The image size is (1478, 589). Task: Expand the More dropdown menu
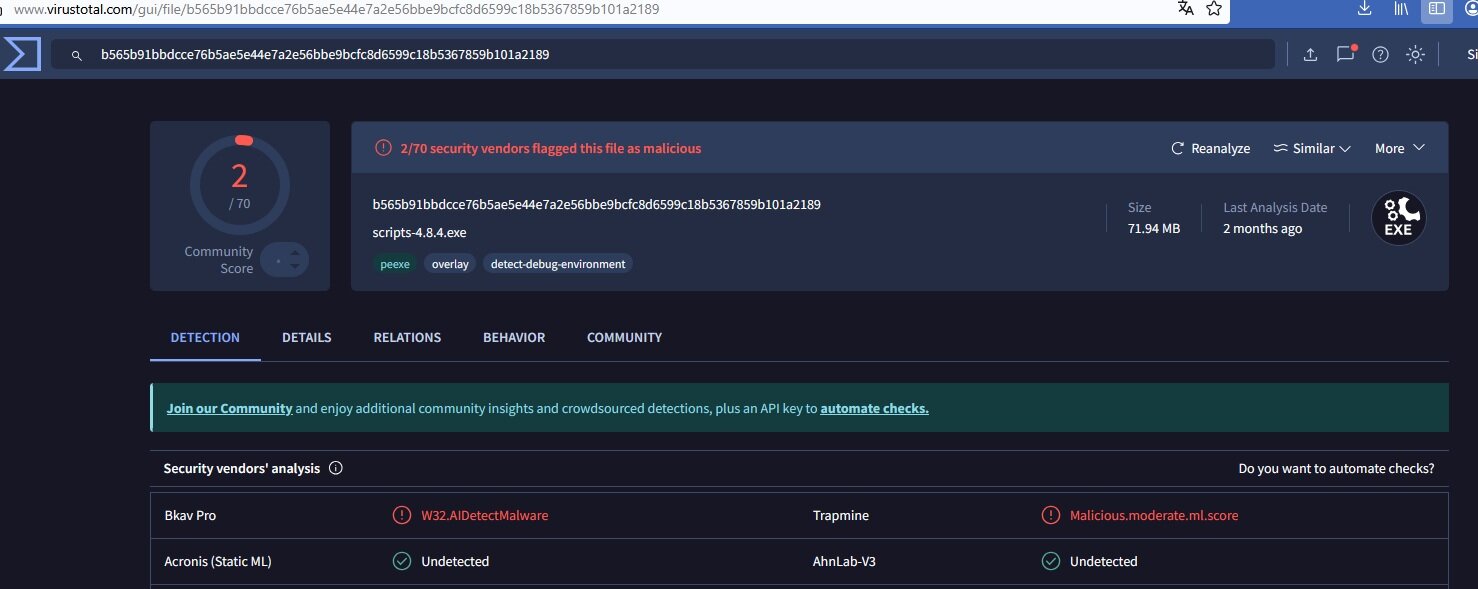click(x=1399, y=148)
